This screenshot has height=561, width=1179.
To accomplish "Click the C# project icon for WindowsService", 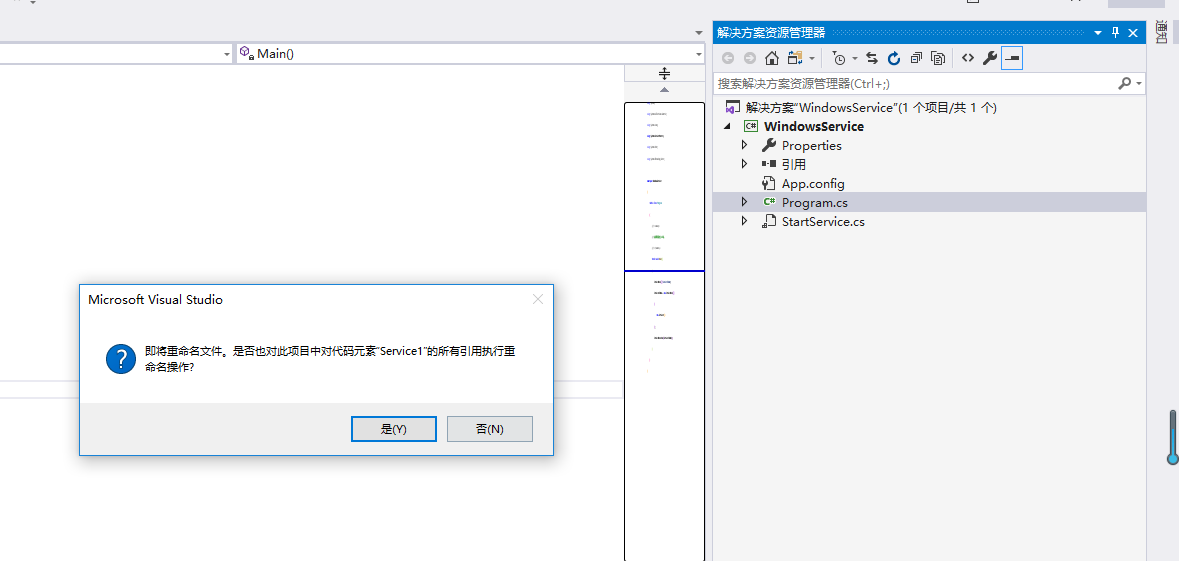I will [x=750, y=126].
